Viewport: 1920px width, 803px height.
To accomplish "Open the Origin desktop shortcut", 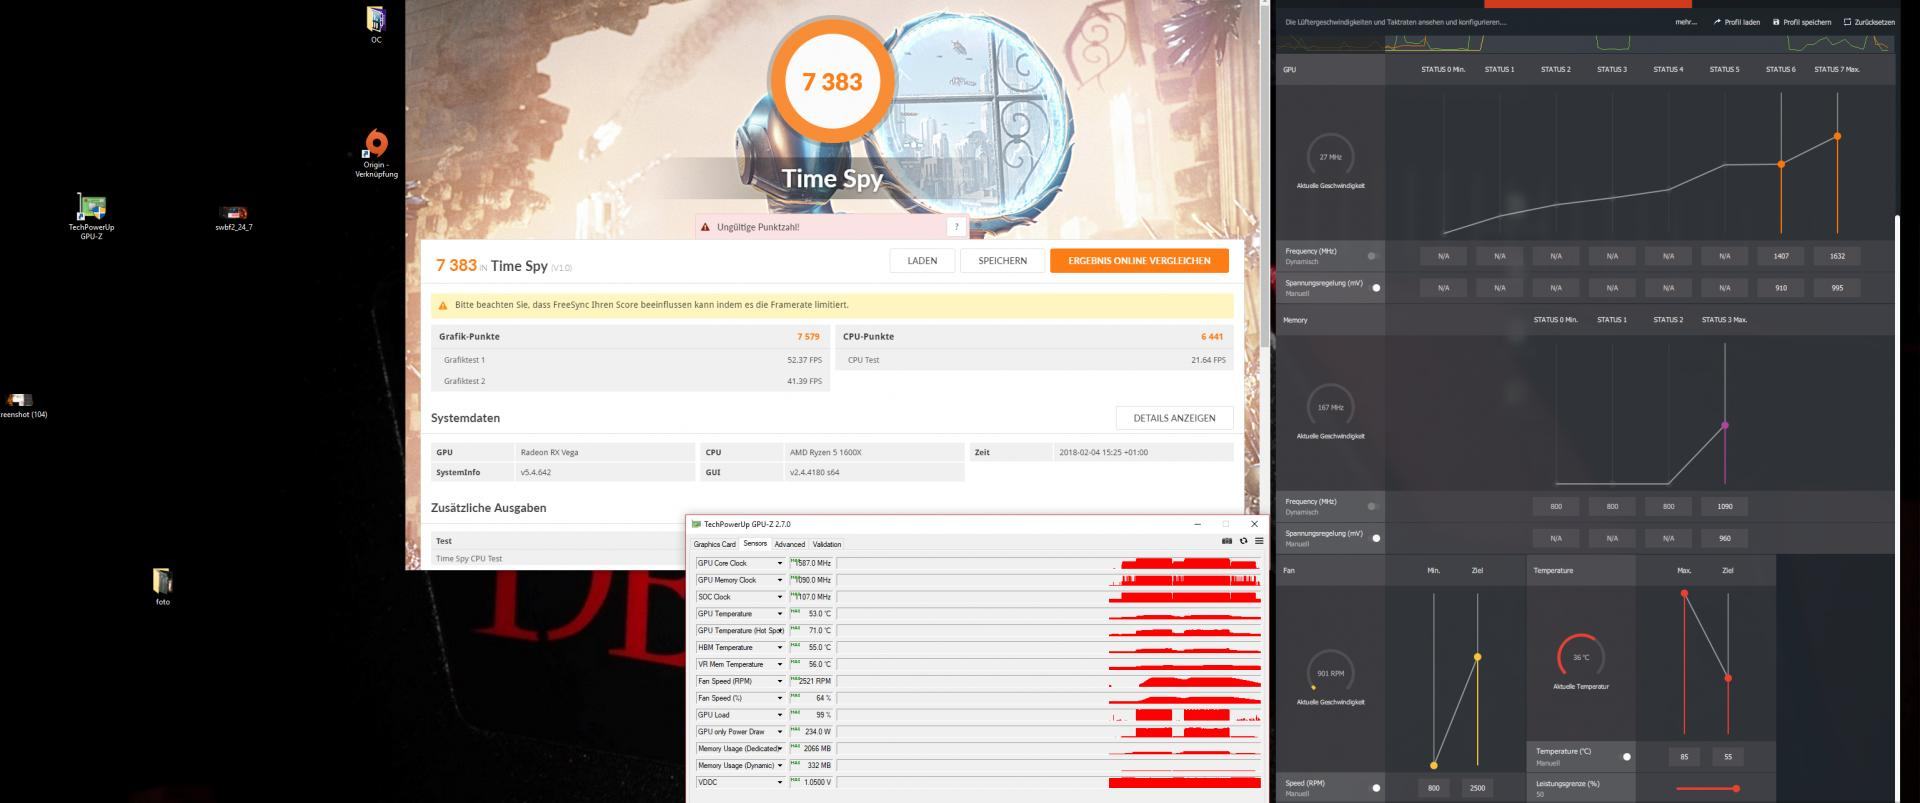I will coord(376,154).
